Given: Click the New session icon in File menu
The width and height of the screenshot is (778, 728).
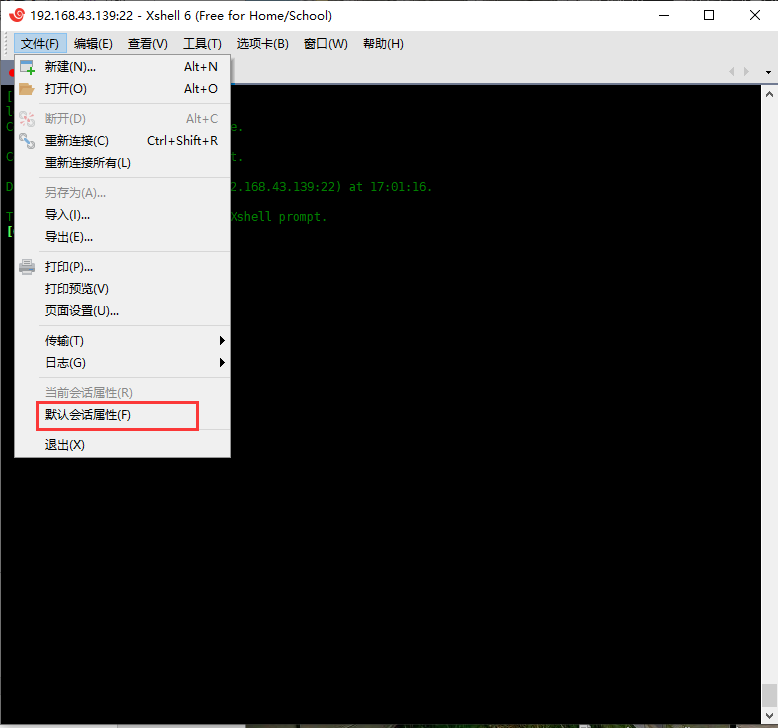Looking at the screenshot, I should [x=27, y=67].
